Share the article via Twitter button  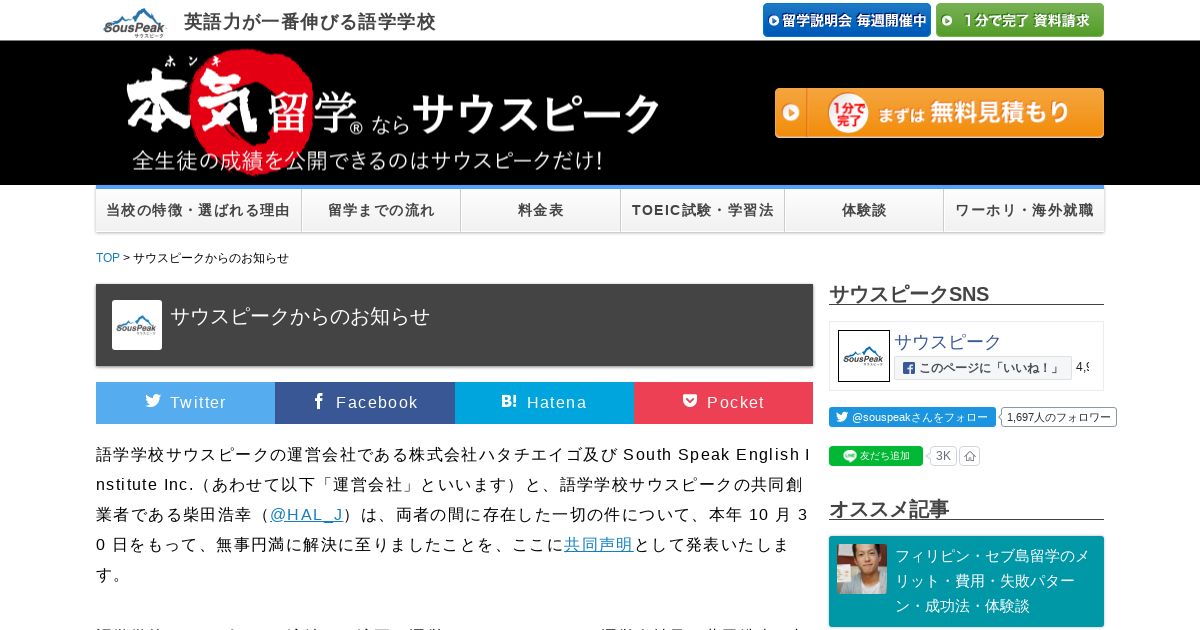[x=185, y=403]
